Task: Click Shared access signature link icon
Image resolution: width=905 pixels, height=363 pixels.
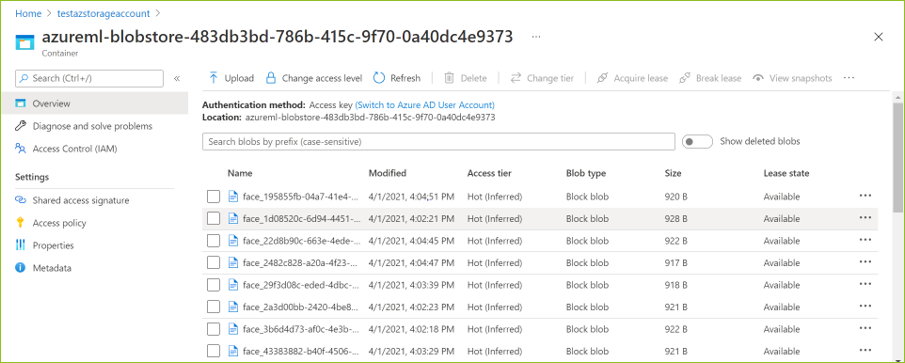Action: coord(21,200)
